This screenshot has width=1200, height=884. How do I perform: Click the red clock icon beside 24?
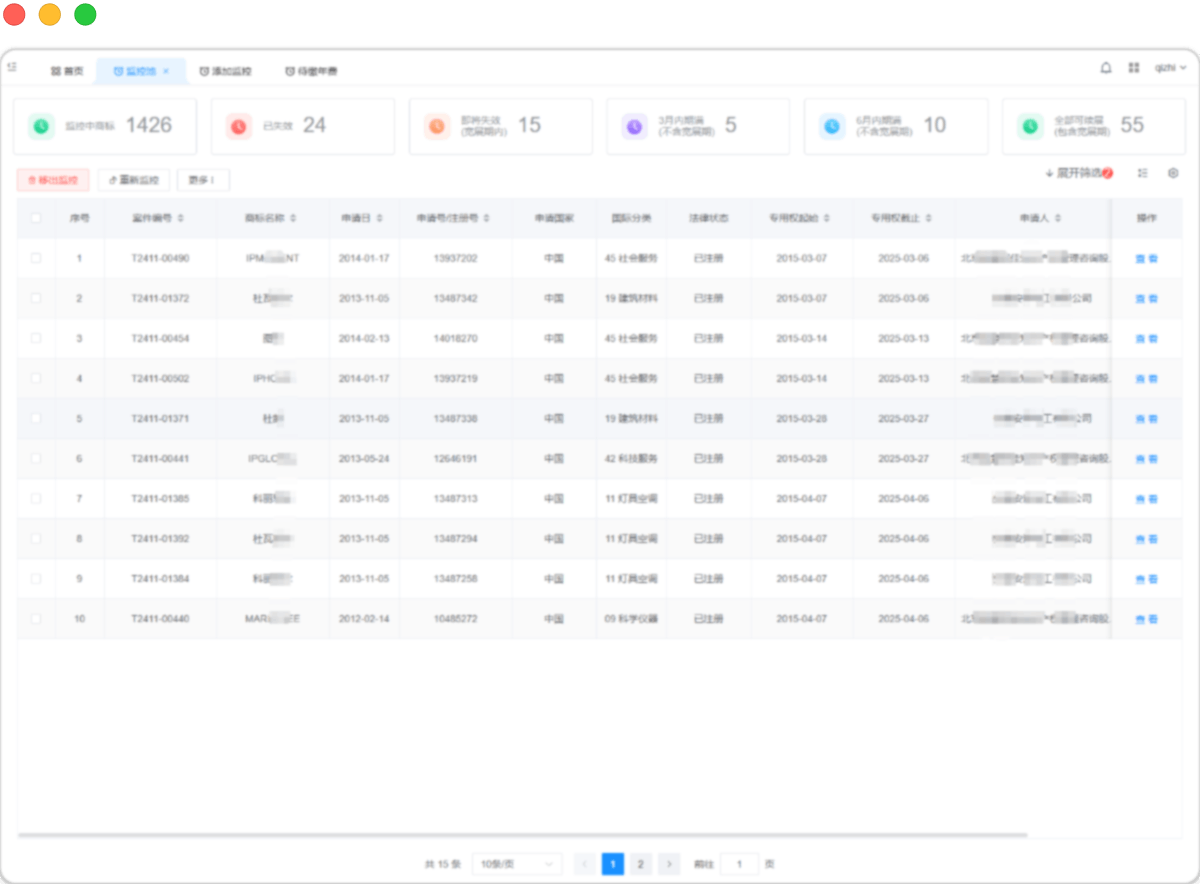tap(238, 126)
